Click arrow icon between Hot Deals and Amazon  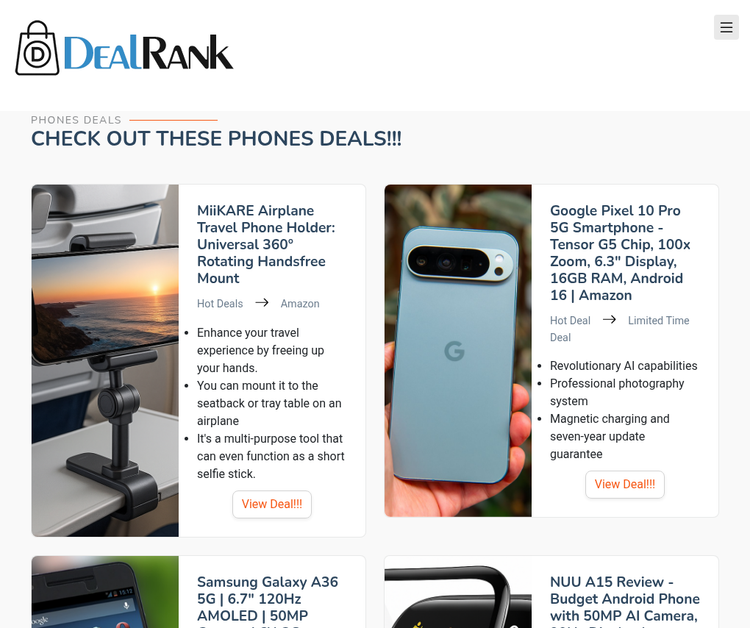coord(262,303)
